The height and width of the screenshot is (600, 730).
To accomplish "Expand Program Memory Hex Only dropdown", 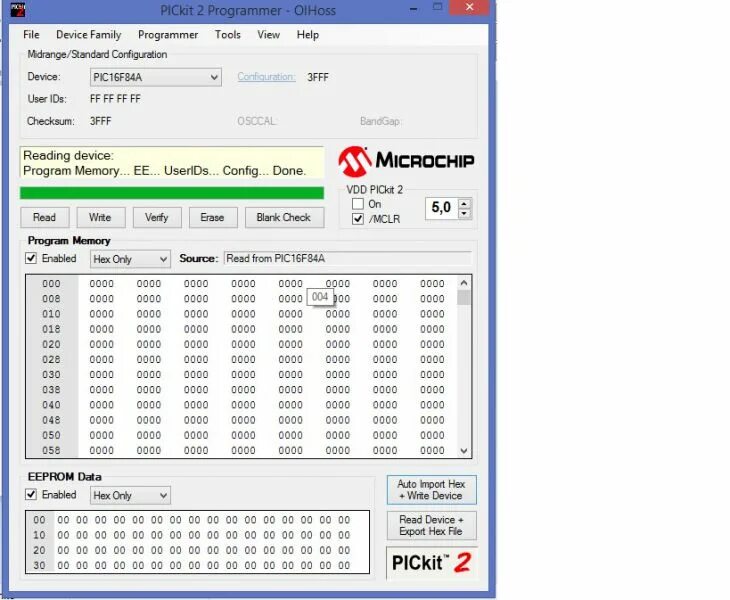I will coord(130,259).
